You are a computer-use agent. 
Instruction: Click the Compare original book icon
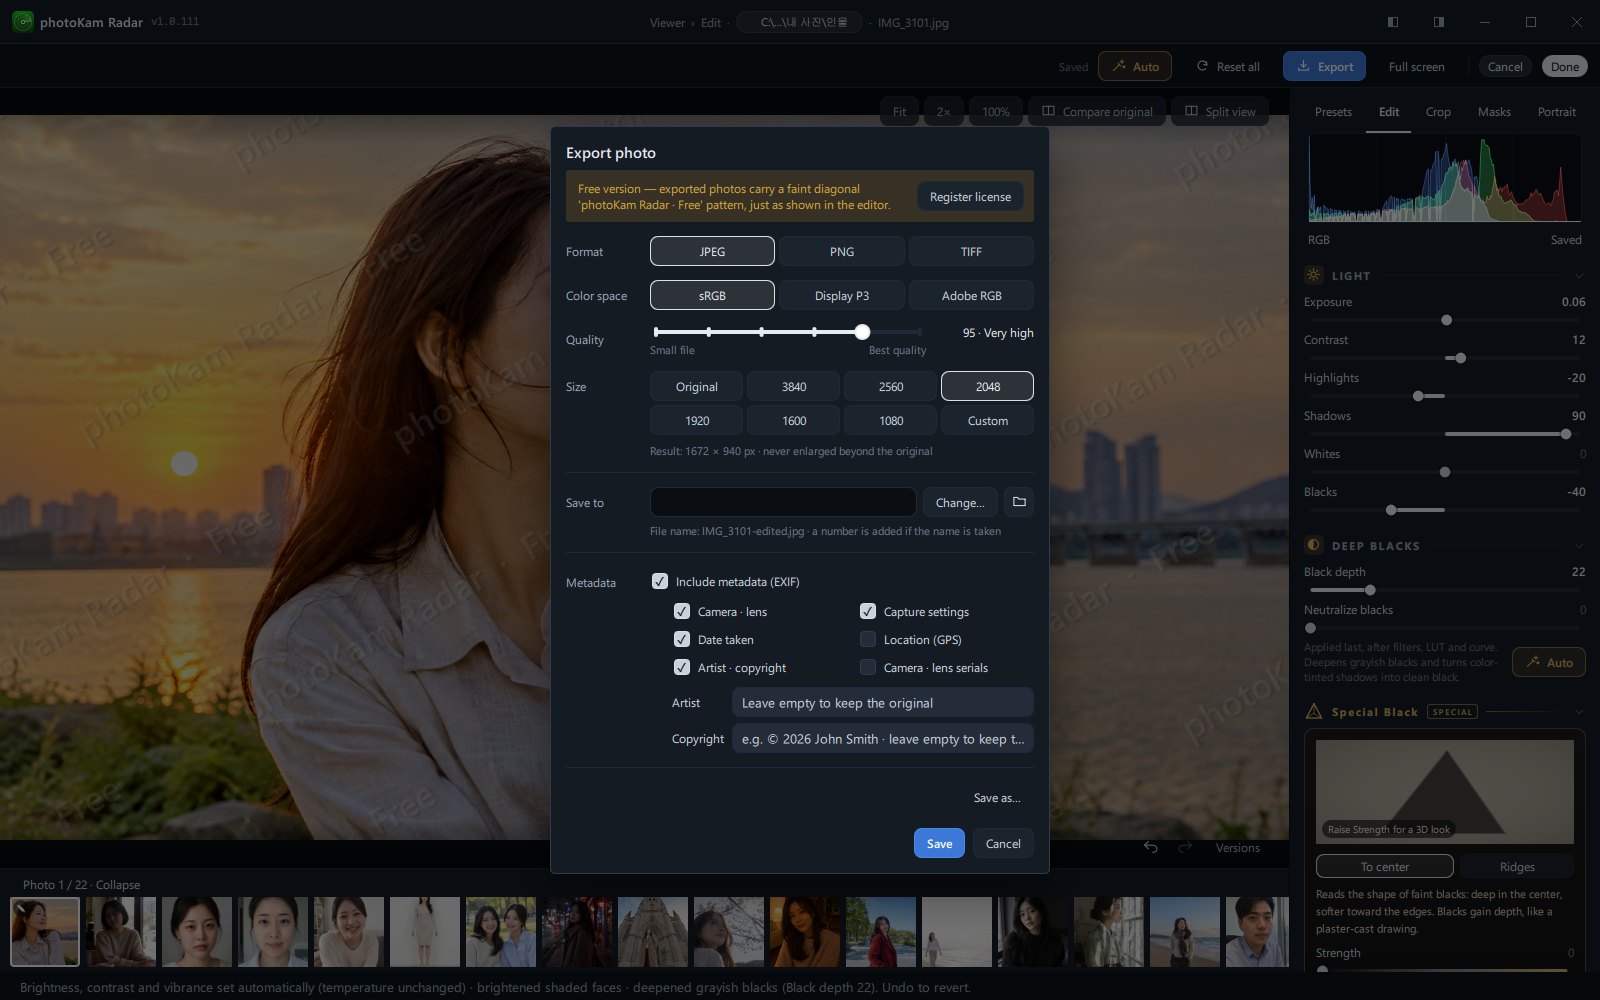pyautogui.click(x=1048, y=111)
